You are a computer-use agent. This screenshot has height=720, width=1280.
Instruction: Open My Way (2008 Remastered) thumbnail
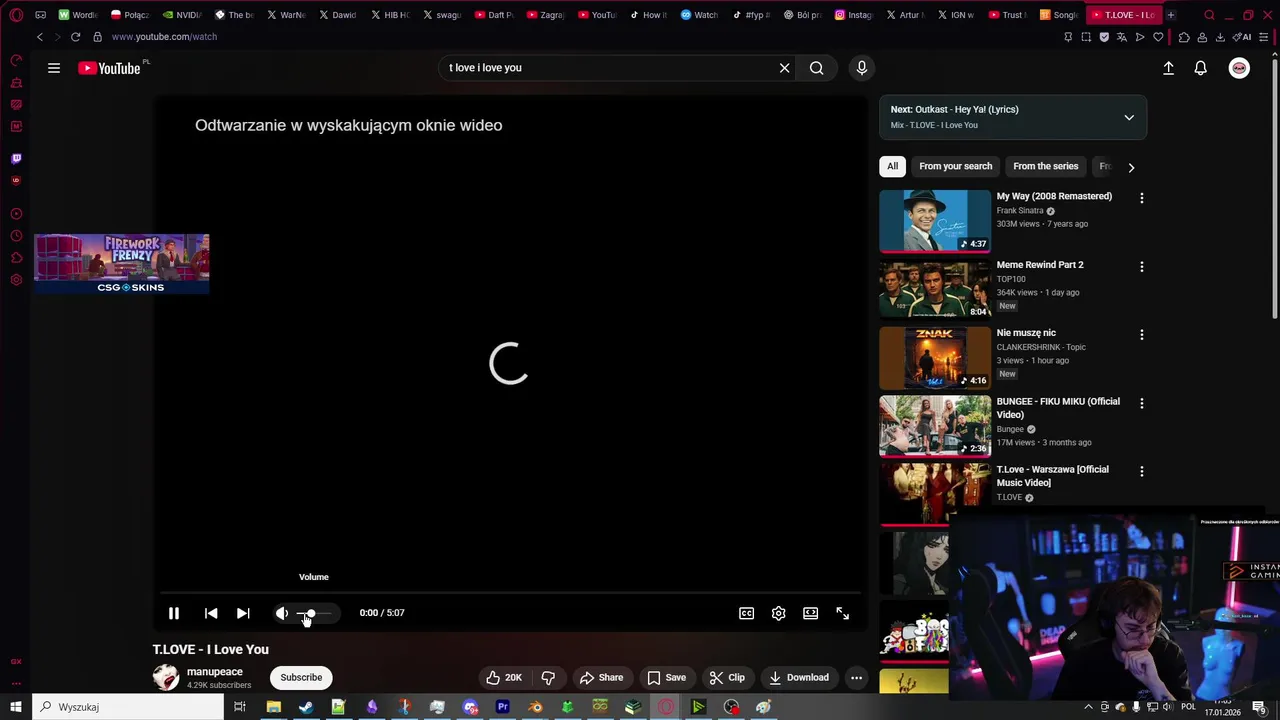[935, 221]
